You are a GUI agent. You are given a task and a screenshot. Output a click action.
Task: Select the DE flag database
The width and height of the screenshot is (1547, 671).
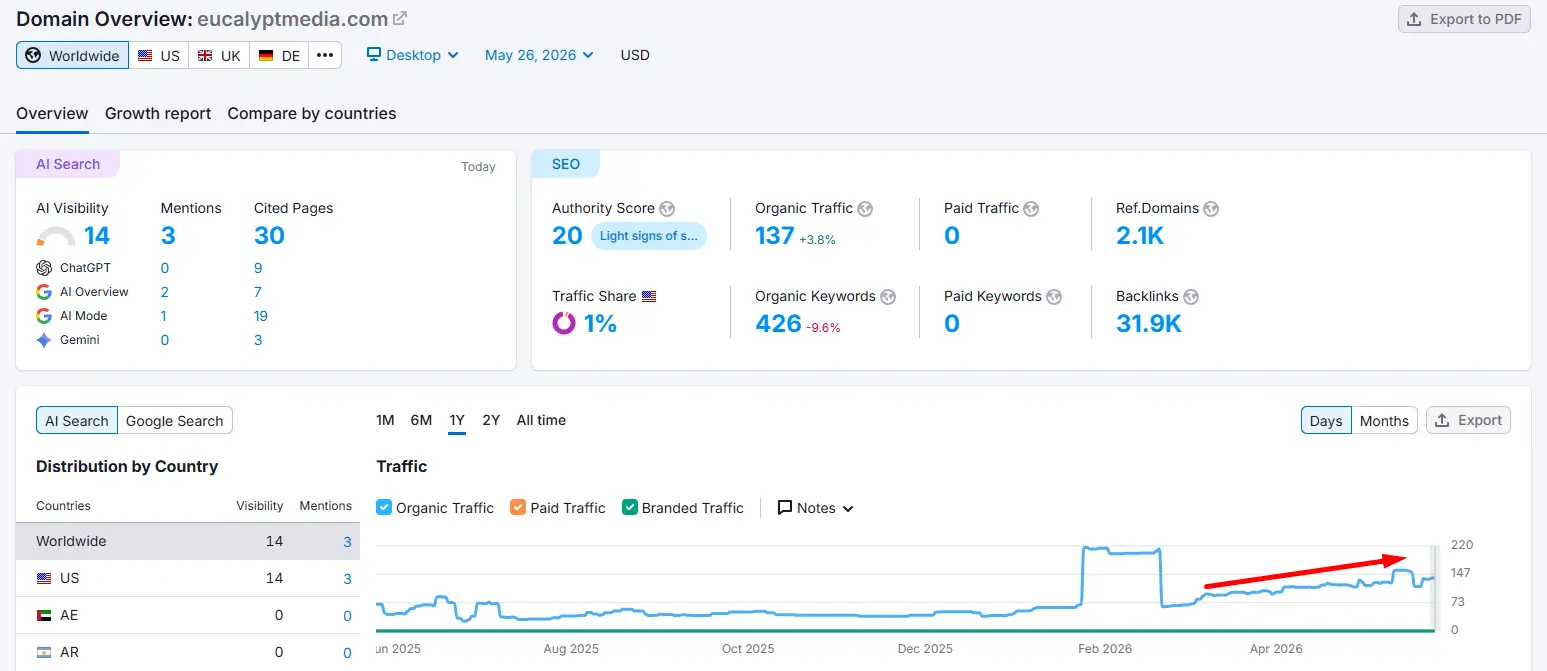point(279,55)
